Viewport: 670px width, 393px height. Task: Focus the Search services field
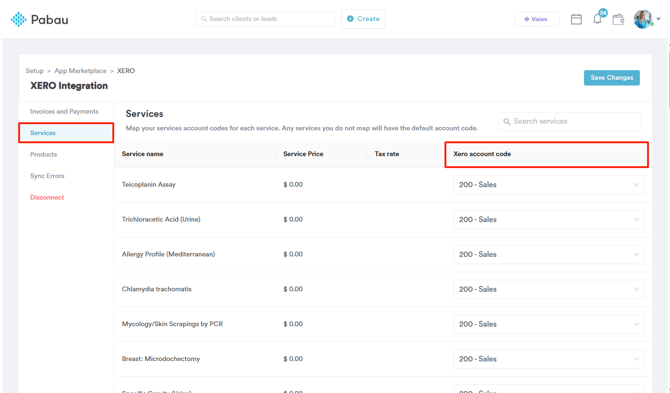coord(569,122)
